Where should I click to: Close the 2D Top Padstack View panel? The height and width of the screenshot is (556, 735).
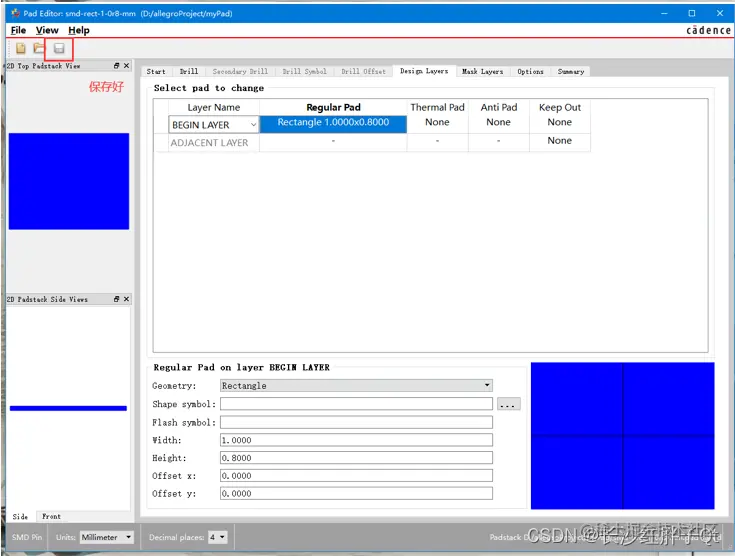tap(126, 66)
